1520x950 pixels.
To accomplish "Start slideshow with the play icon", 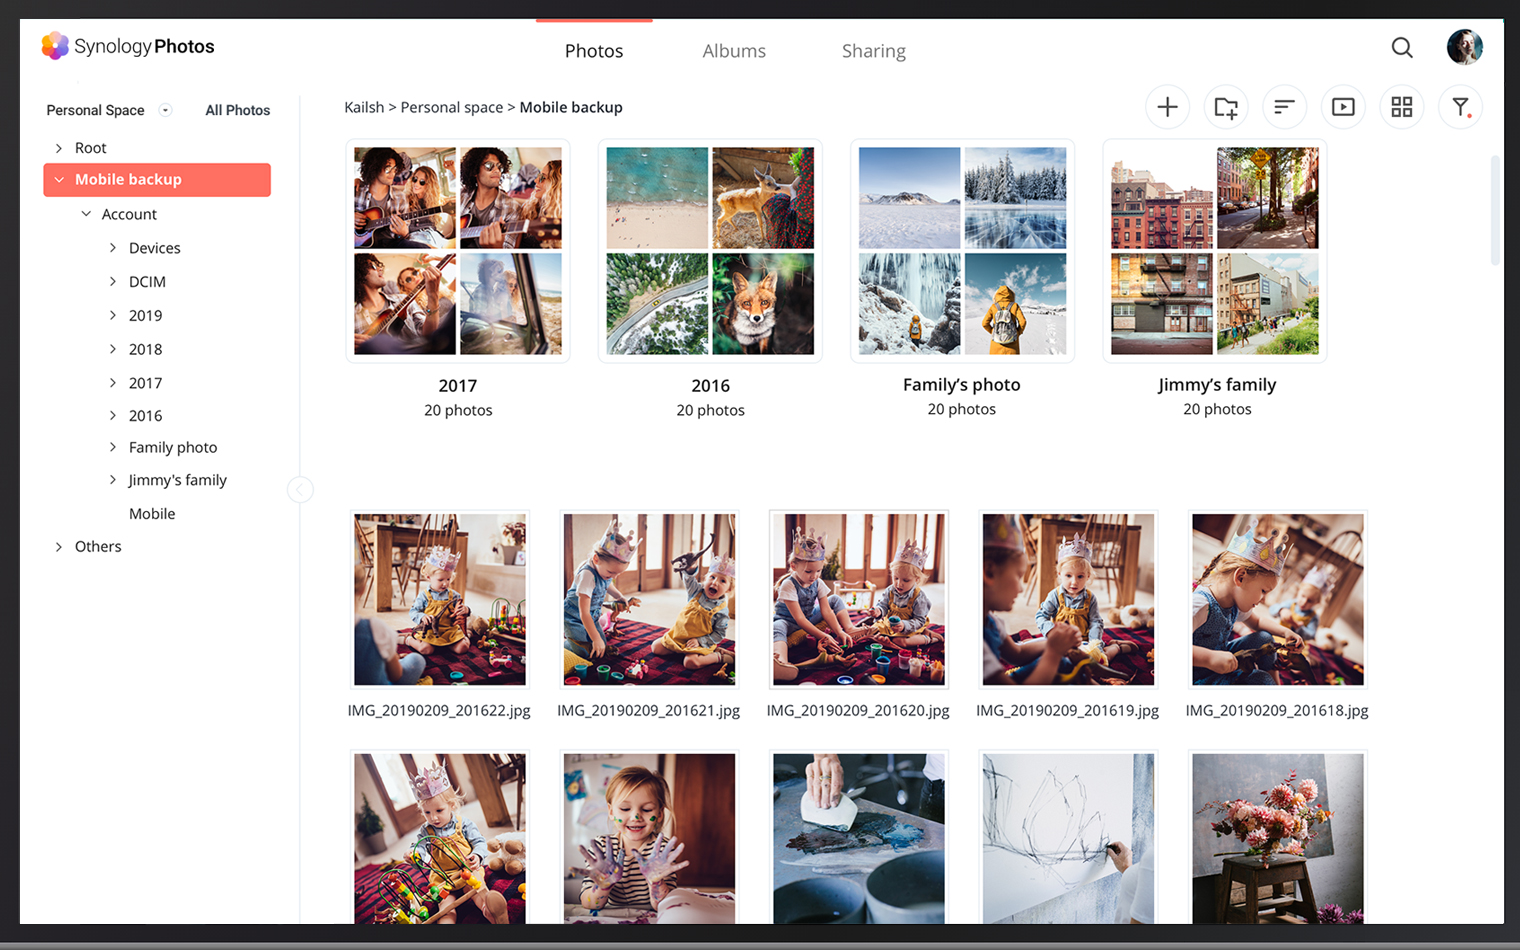I will 1343,107.
